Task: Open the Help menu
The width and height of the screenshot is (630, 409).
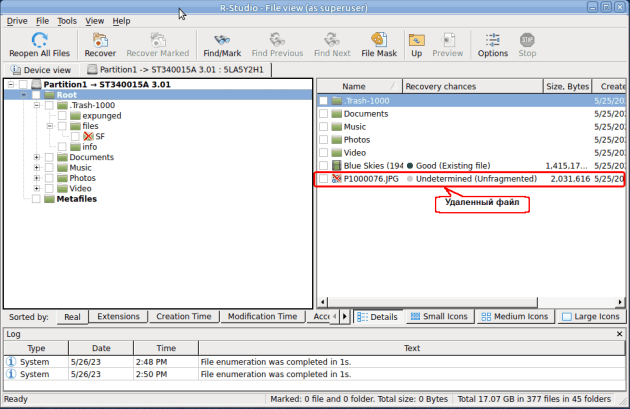Action: [121, 21]
